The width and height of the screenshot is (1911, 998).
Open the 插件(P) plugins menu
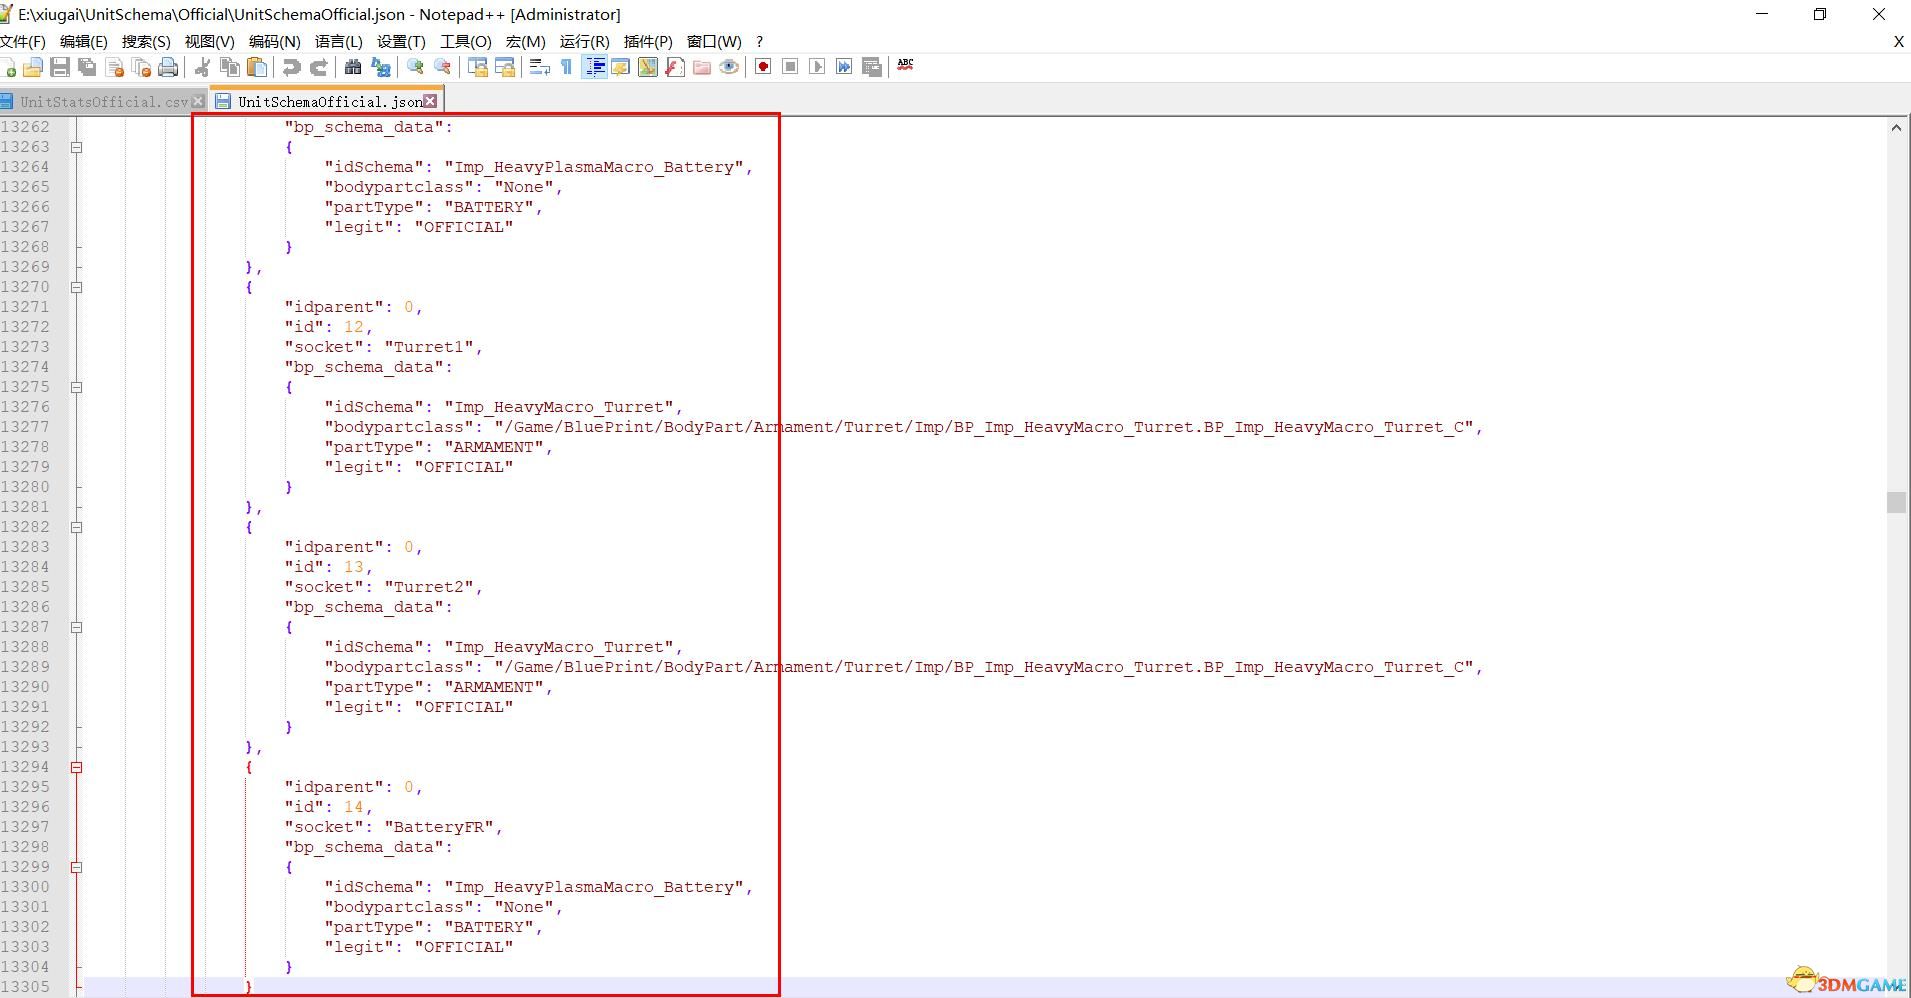click(647, 41)
